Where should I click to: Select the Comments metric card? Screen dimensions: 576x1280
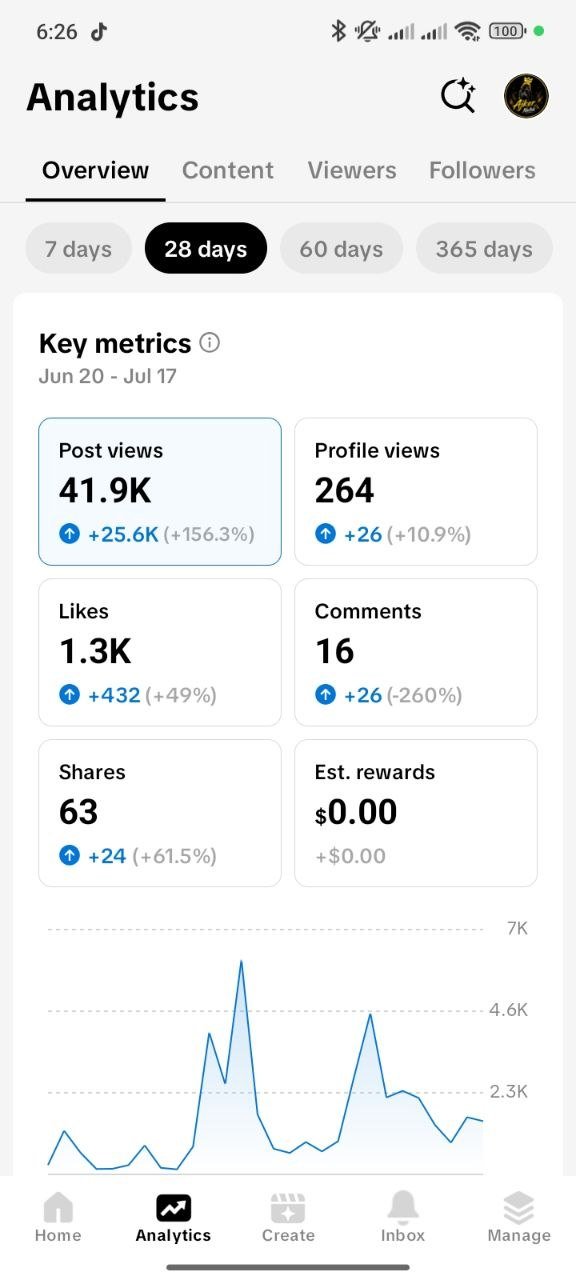click(416, 652)
